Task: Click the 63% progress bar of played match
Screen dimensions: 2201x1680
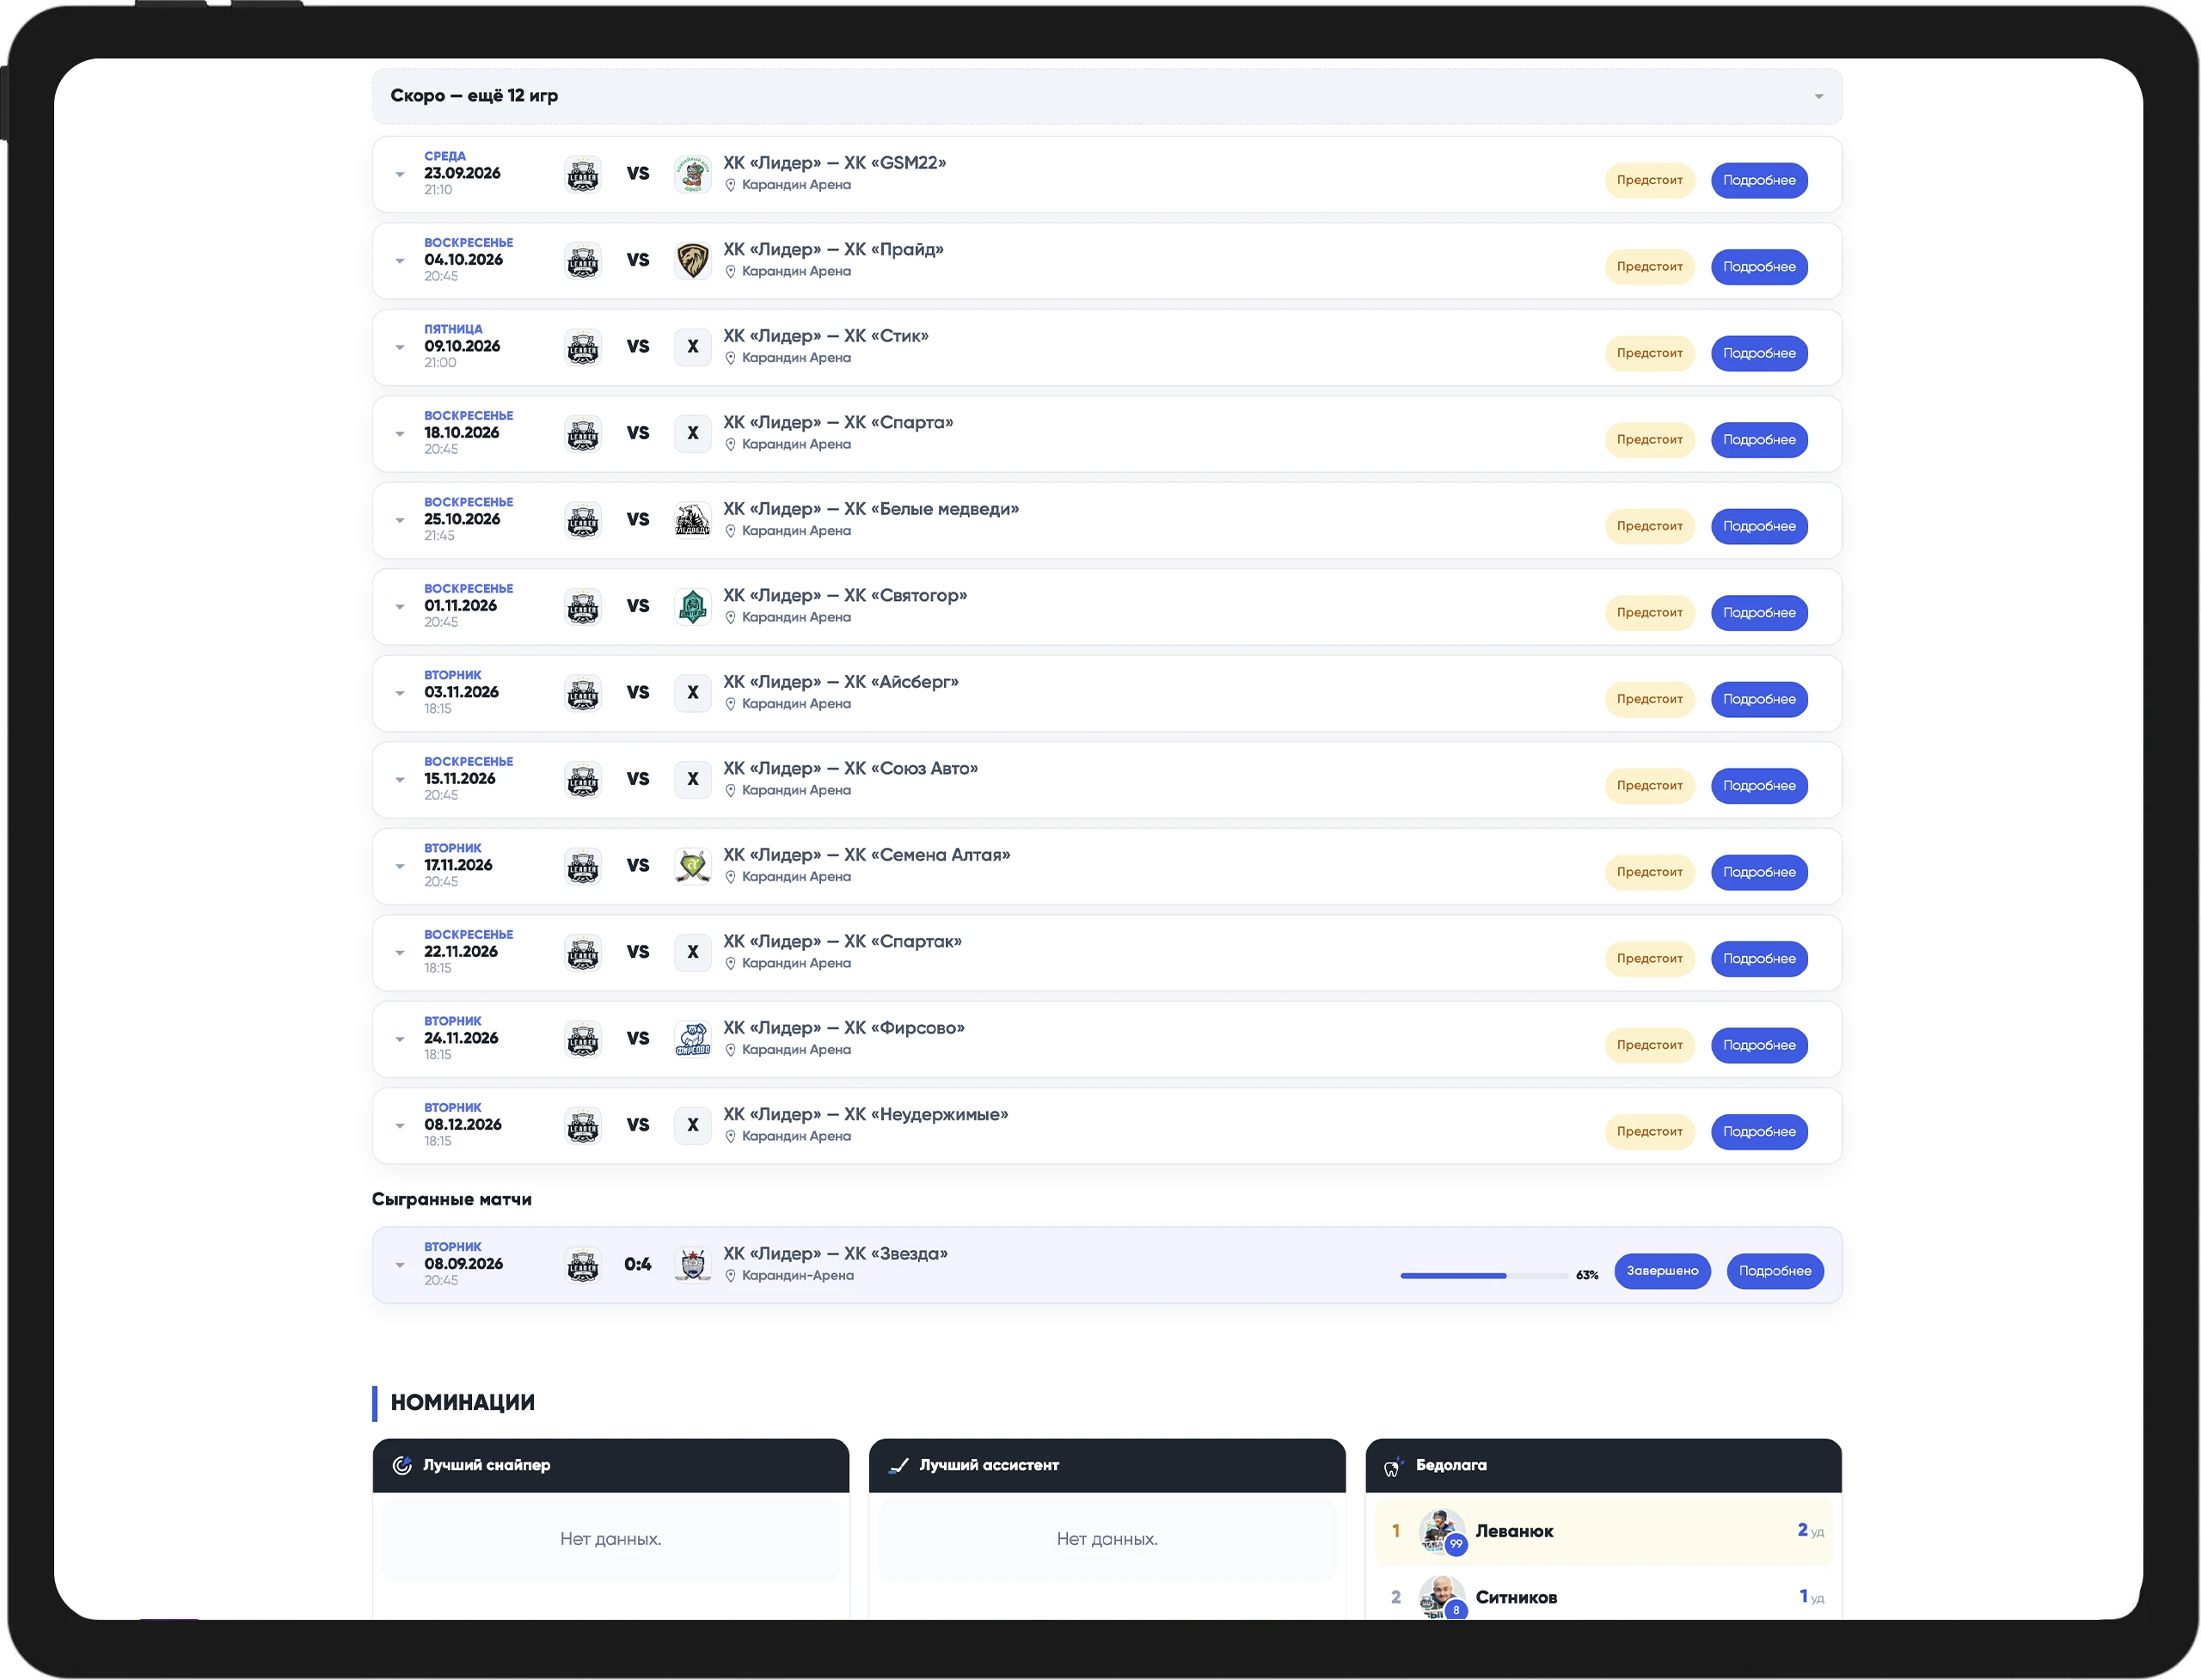Action: tap(1484, 1276)
